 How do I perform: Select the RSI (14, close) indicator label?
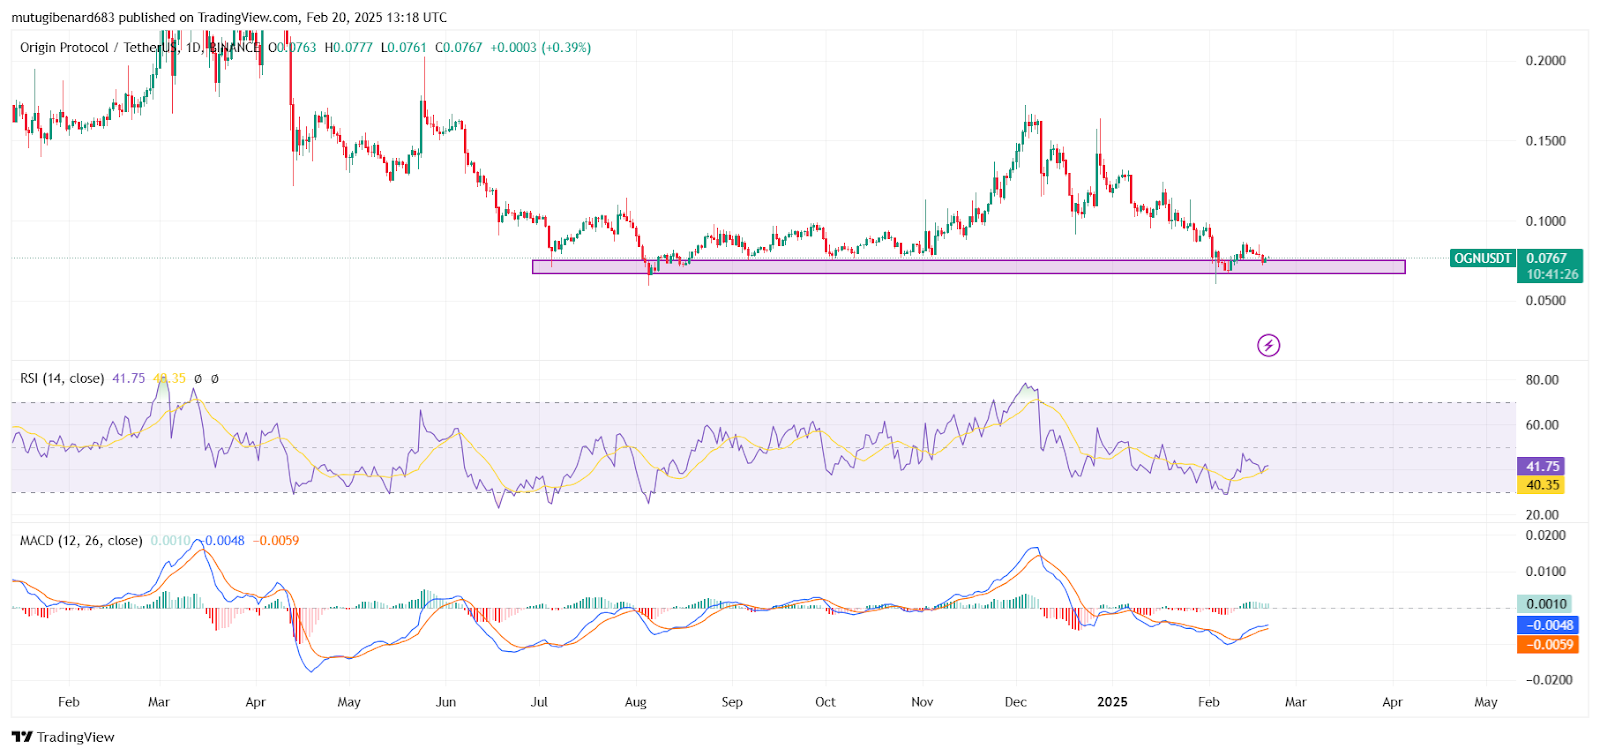click(62, 379)
